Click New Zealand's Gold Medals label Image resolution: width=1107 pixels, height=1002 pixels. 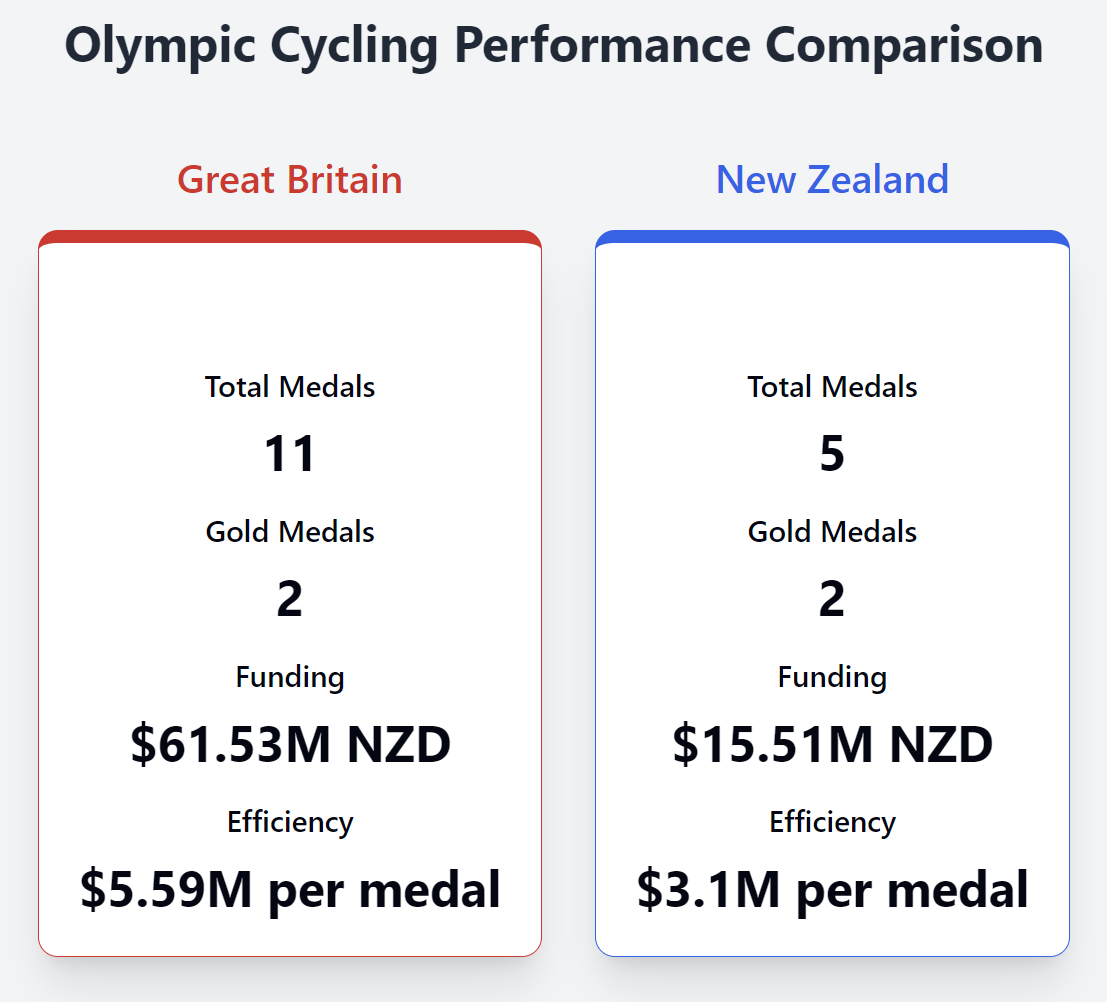click(x=832, y=532)
